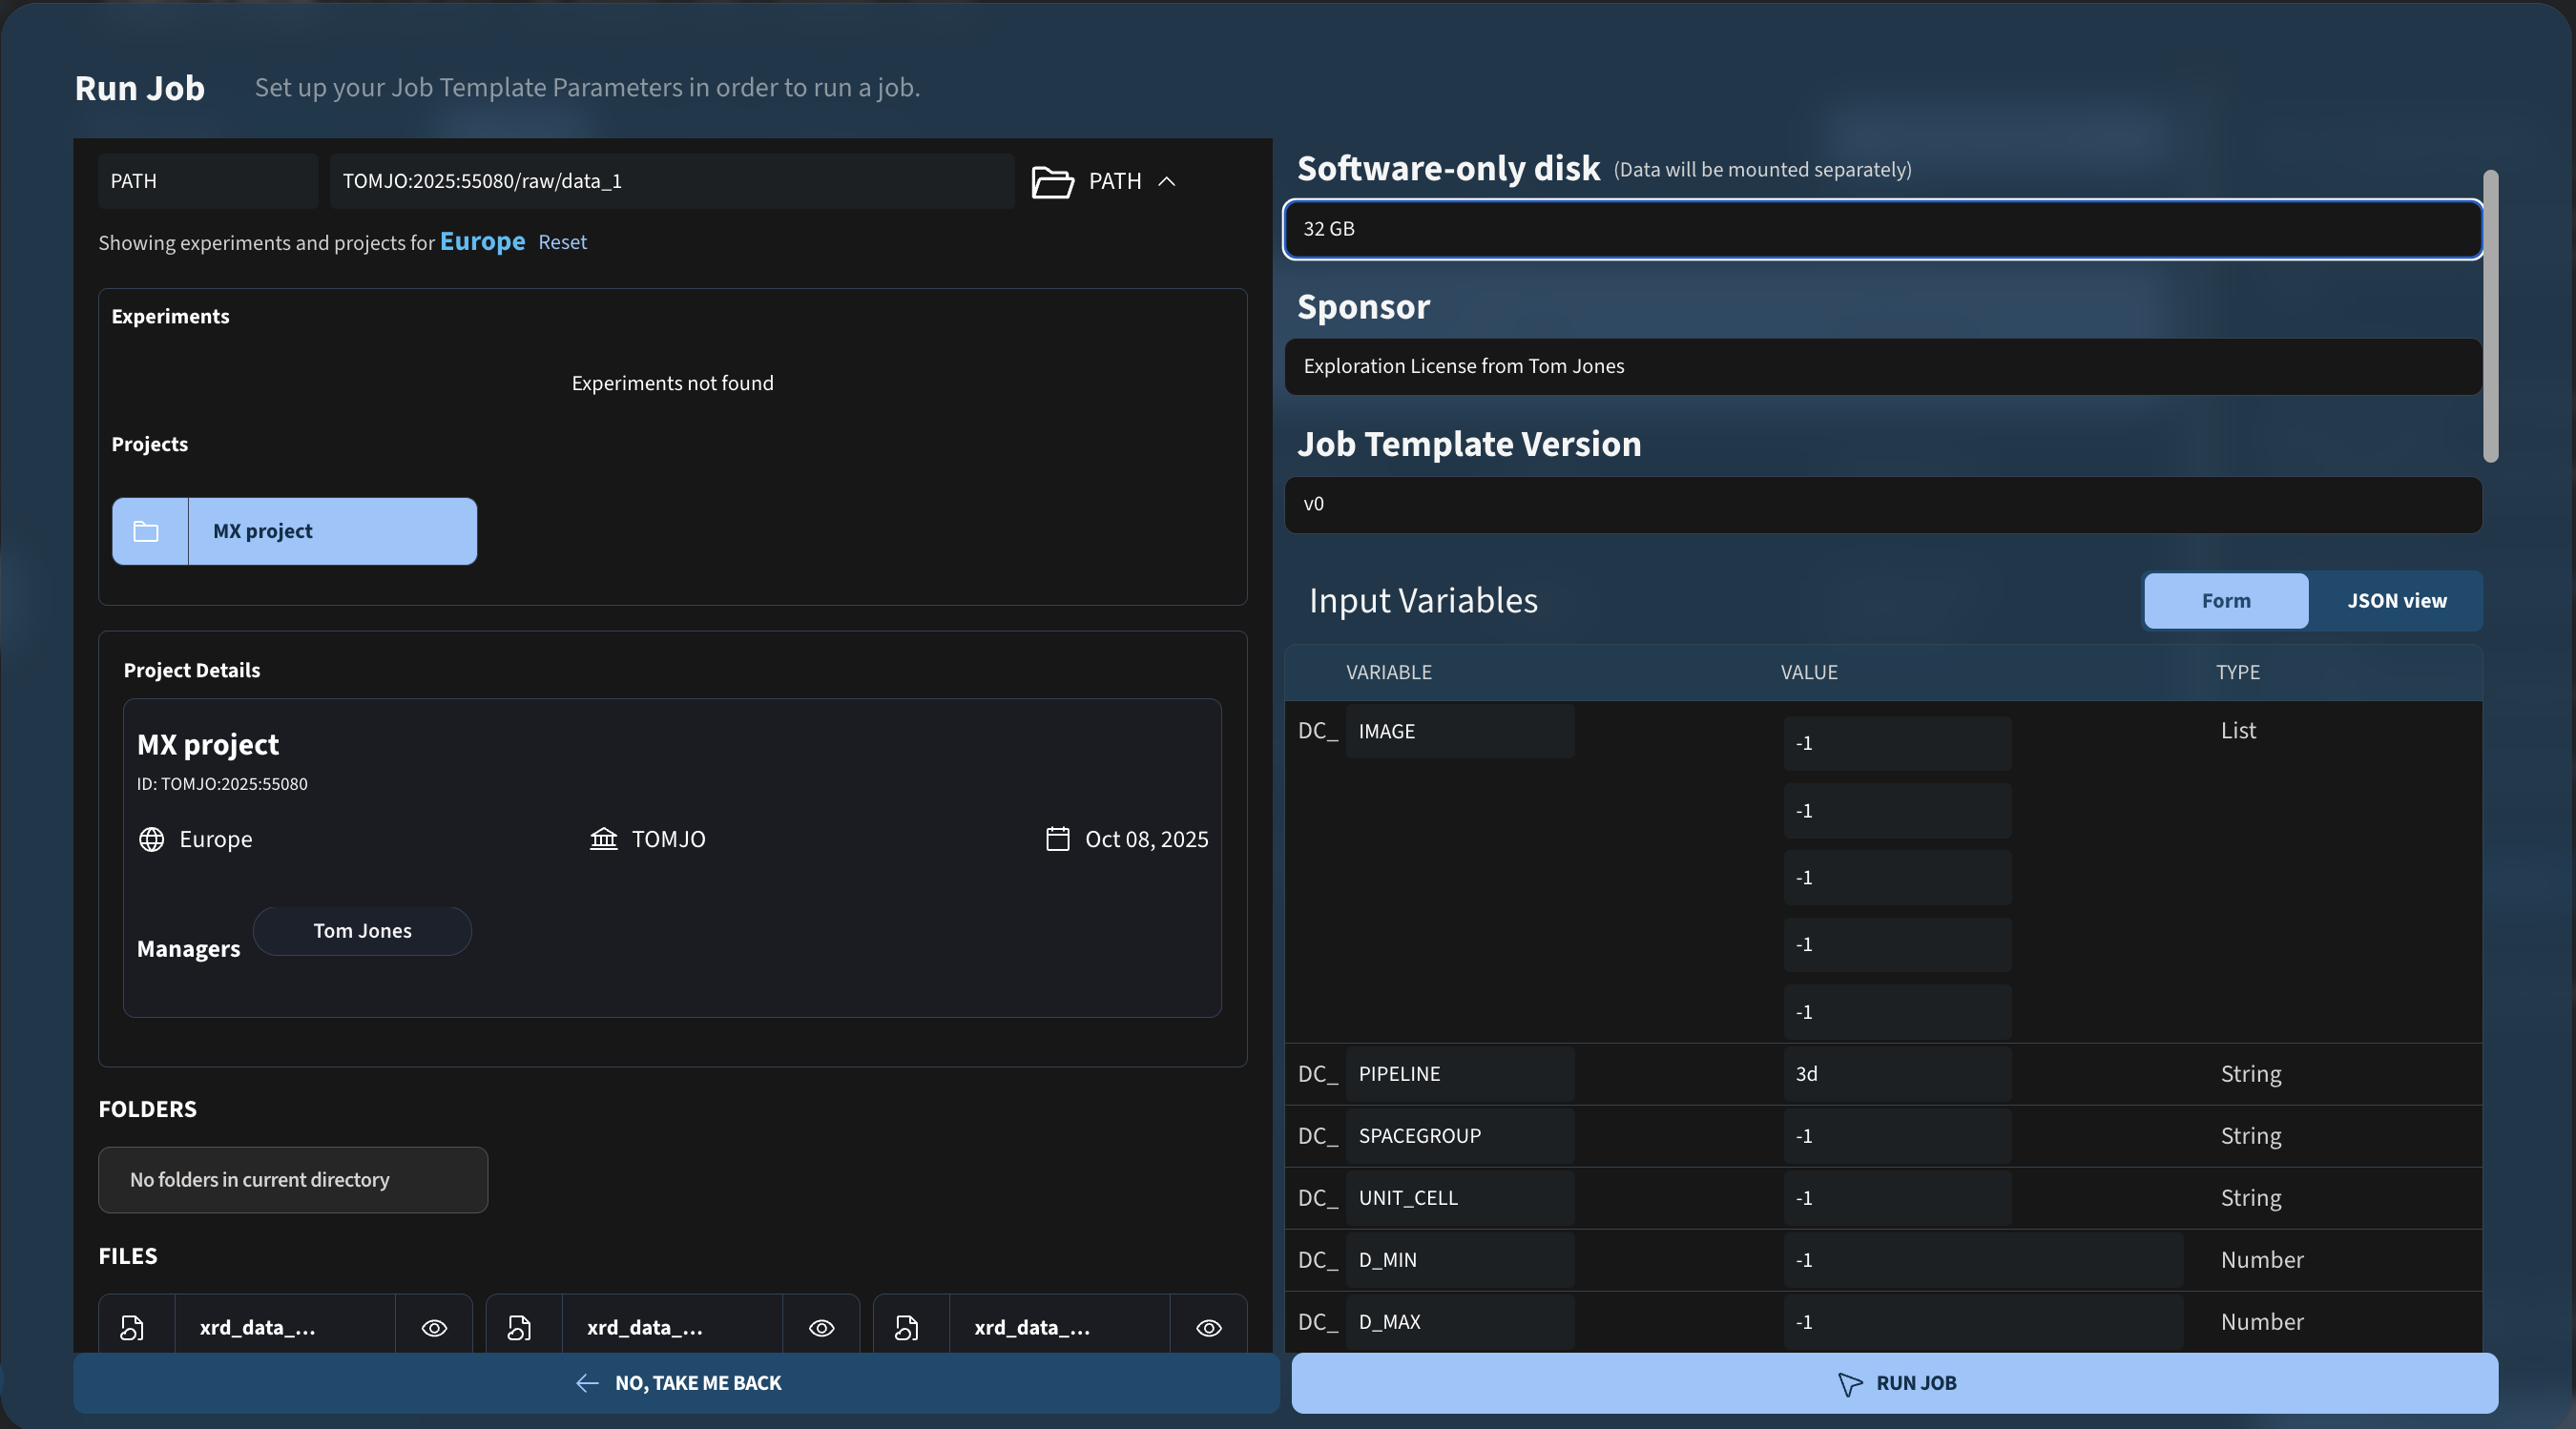Viewport: 2576px width, 1429px height.
Task: Click the globe icon beside Europe
Action: [151, 839]
